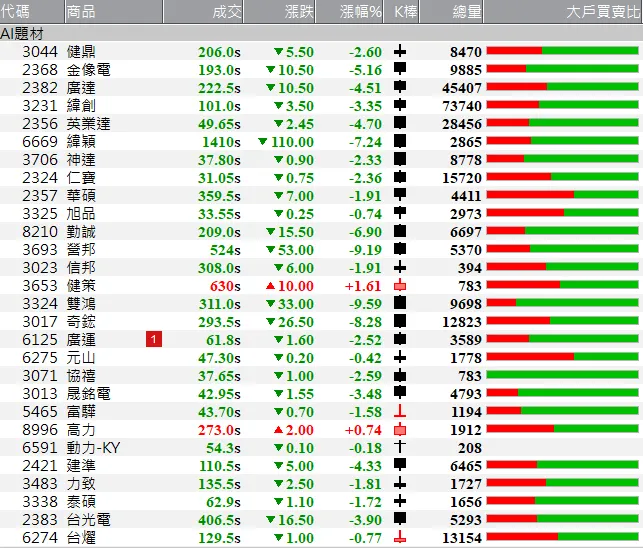The image size is (643, 548).
Task: Sort by the 總量 column header
Action: (451, 11)
